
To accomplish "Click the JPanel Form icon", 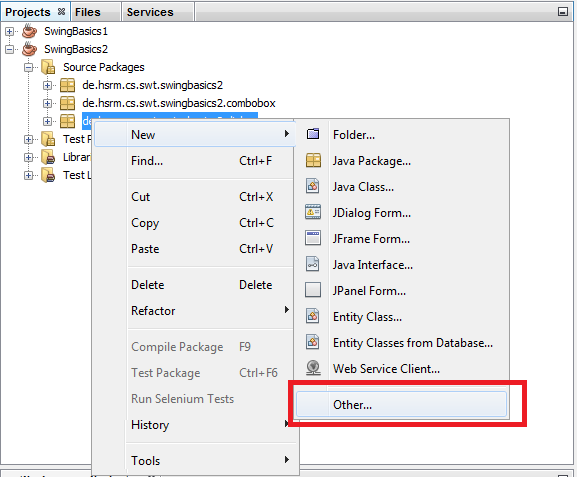I will 313,290.
